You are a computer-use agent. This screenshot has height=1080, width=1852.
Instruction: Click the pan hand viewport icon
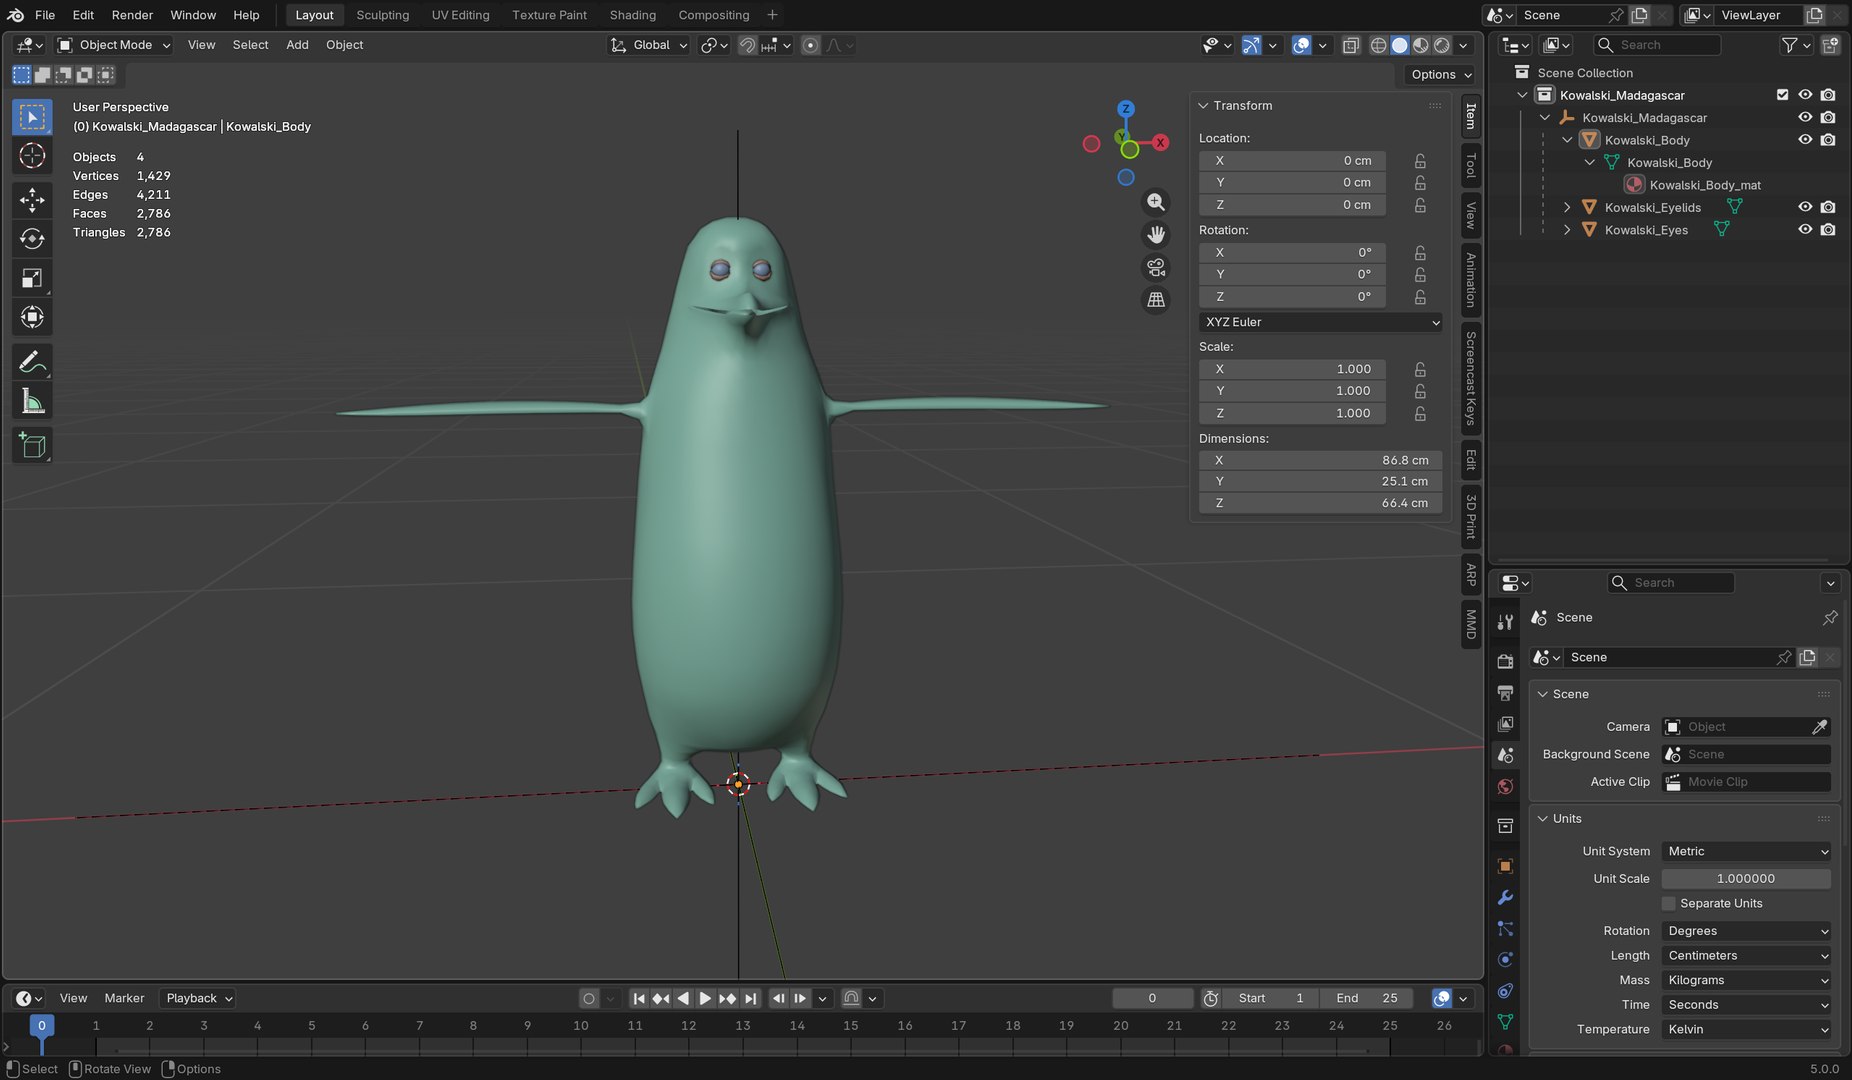(x=1156, y=234)
